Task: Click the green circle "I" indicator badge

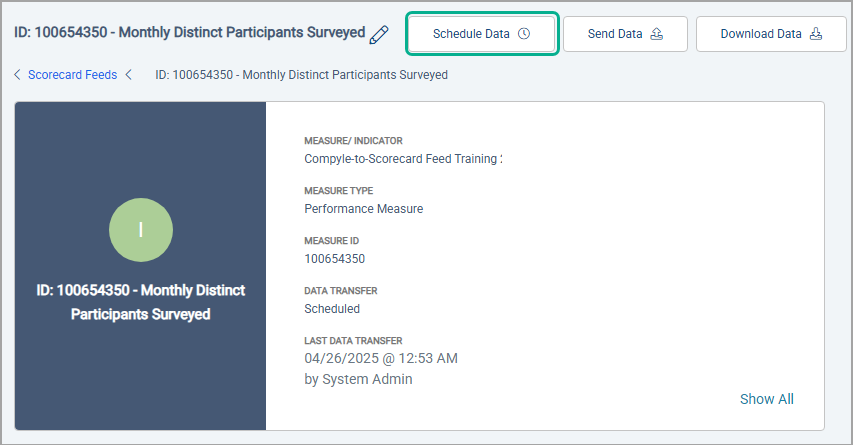Action: click(x=140, y=229)
